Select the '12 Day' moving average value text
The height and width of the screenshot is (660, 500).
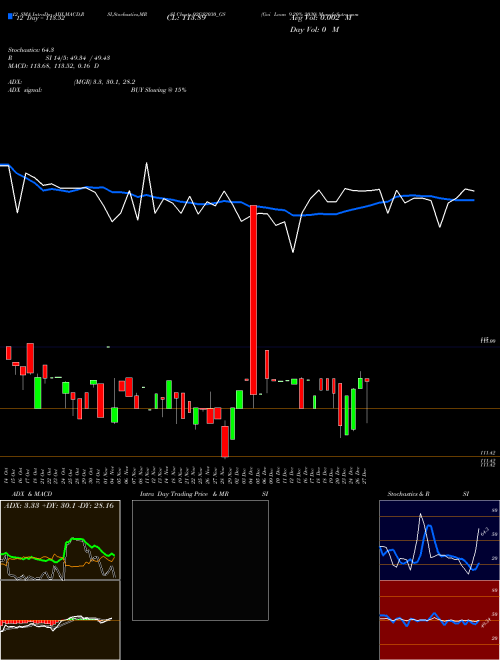[x=40, y=19]
